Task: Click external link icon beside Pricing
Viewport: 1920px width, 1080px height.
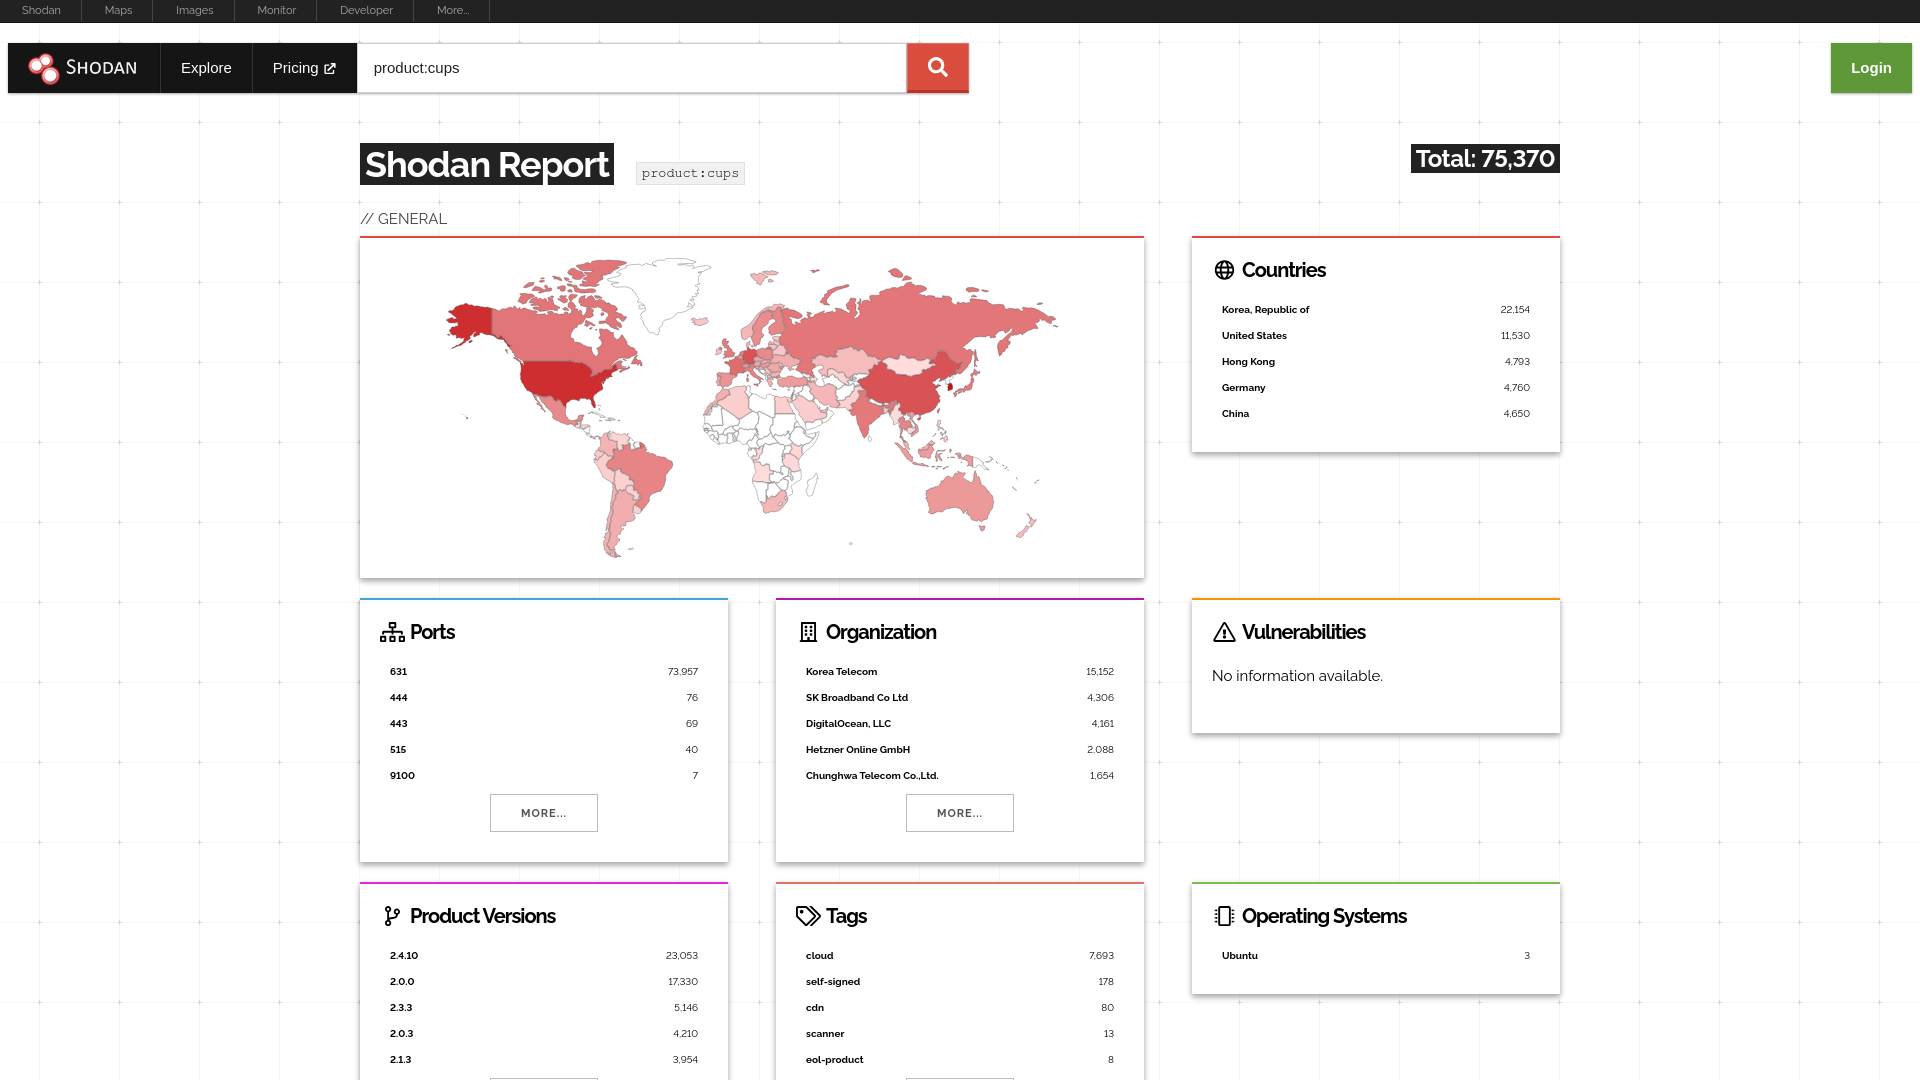Action: 330,68
